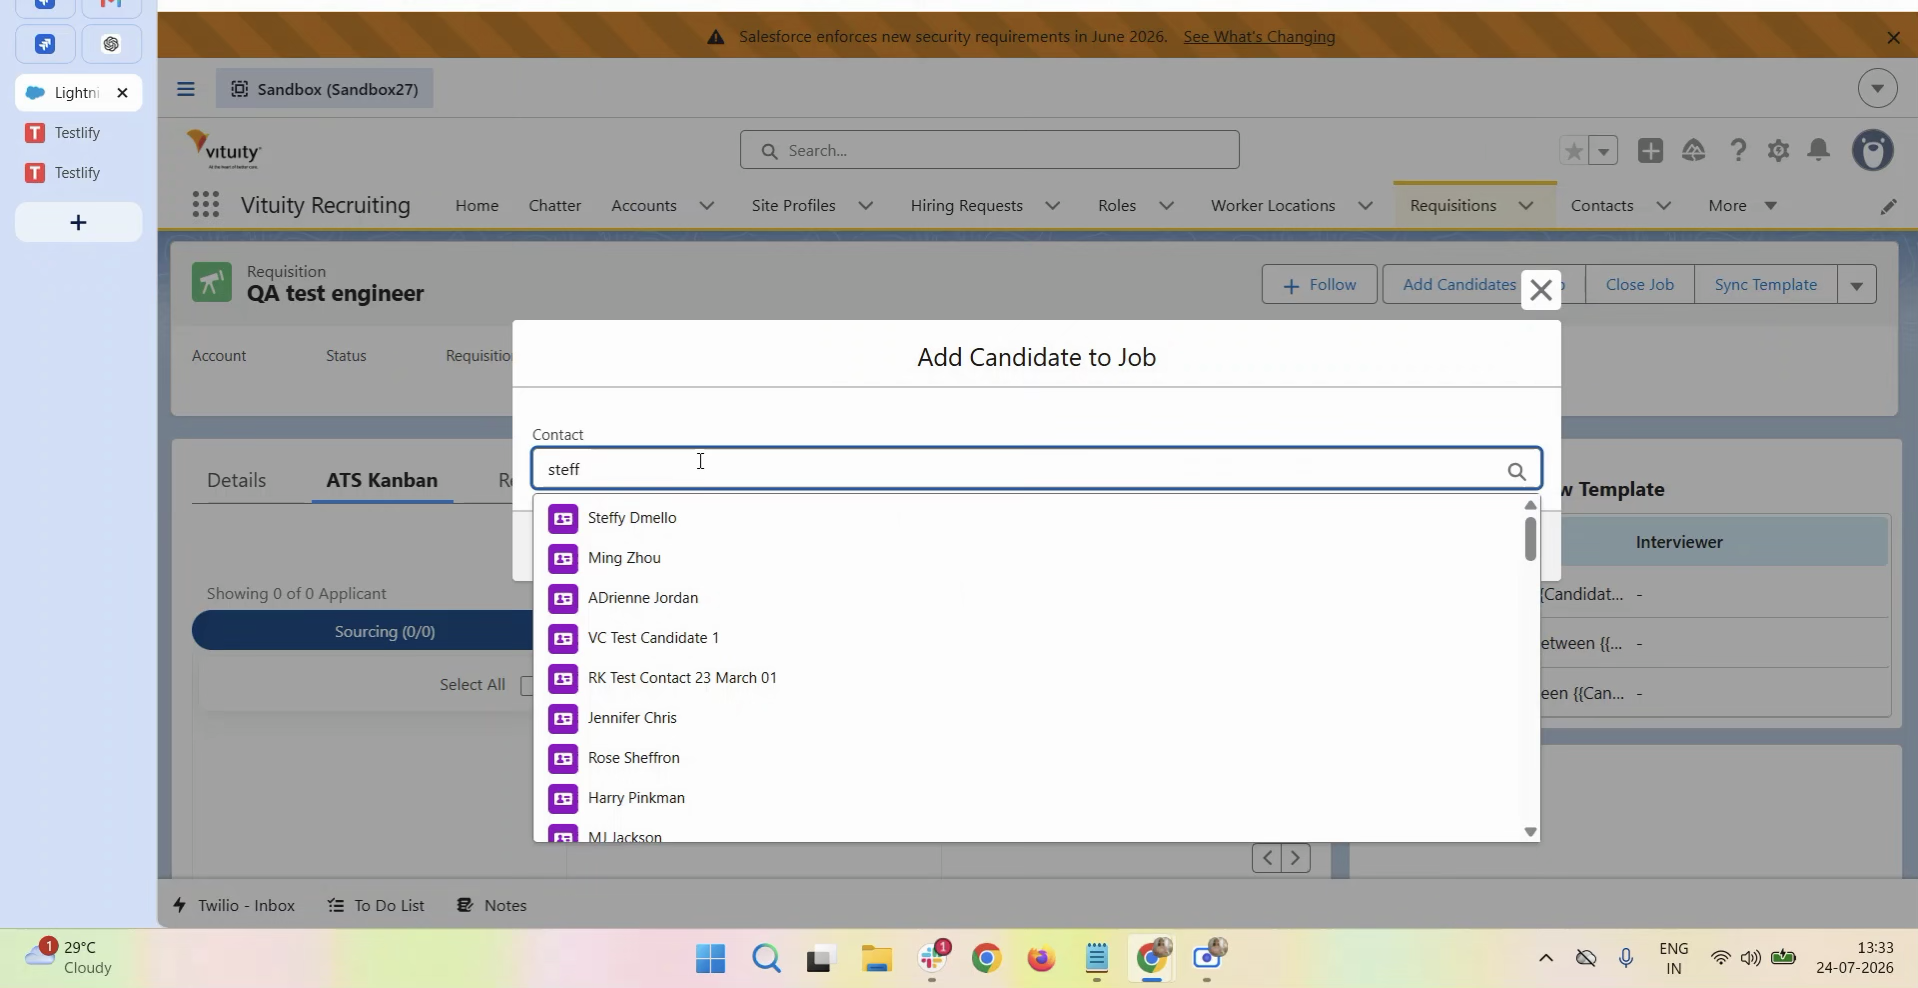Open the Setup gear icon

(1778, 151)
